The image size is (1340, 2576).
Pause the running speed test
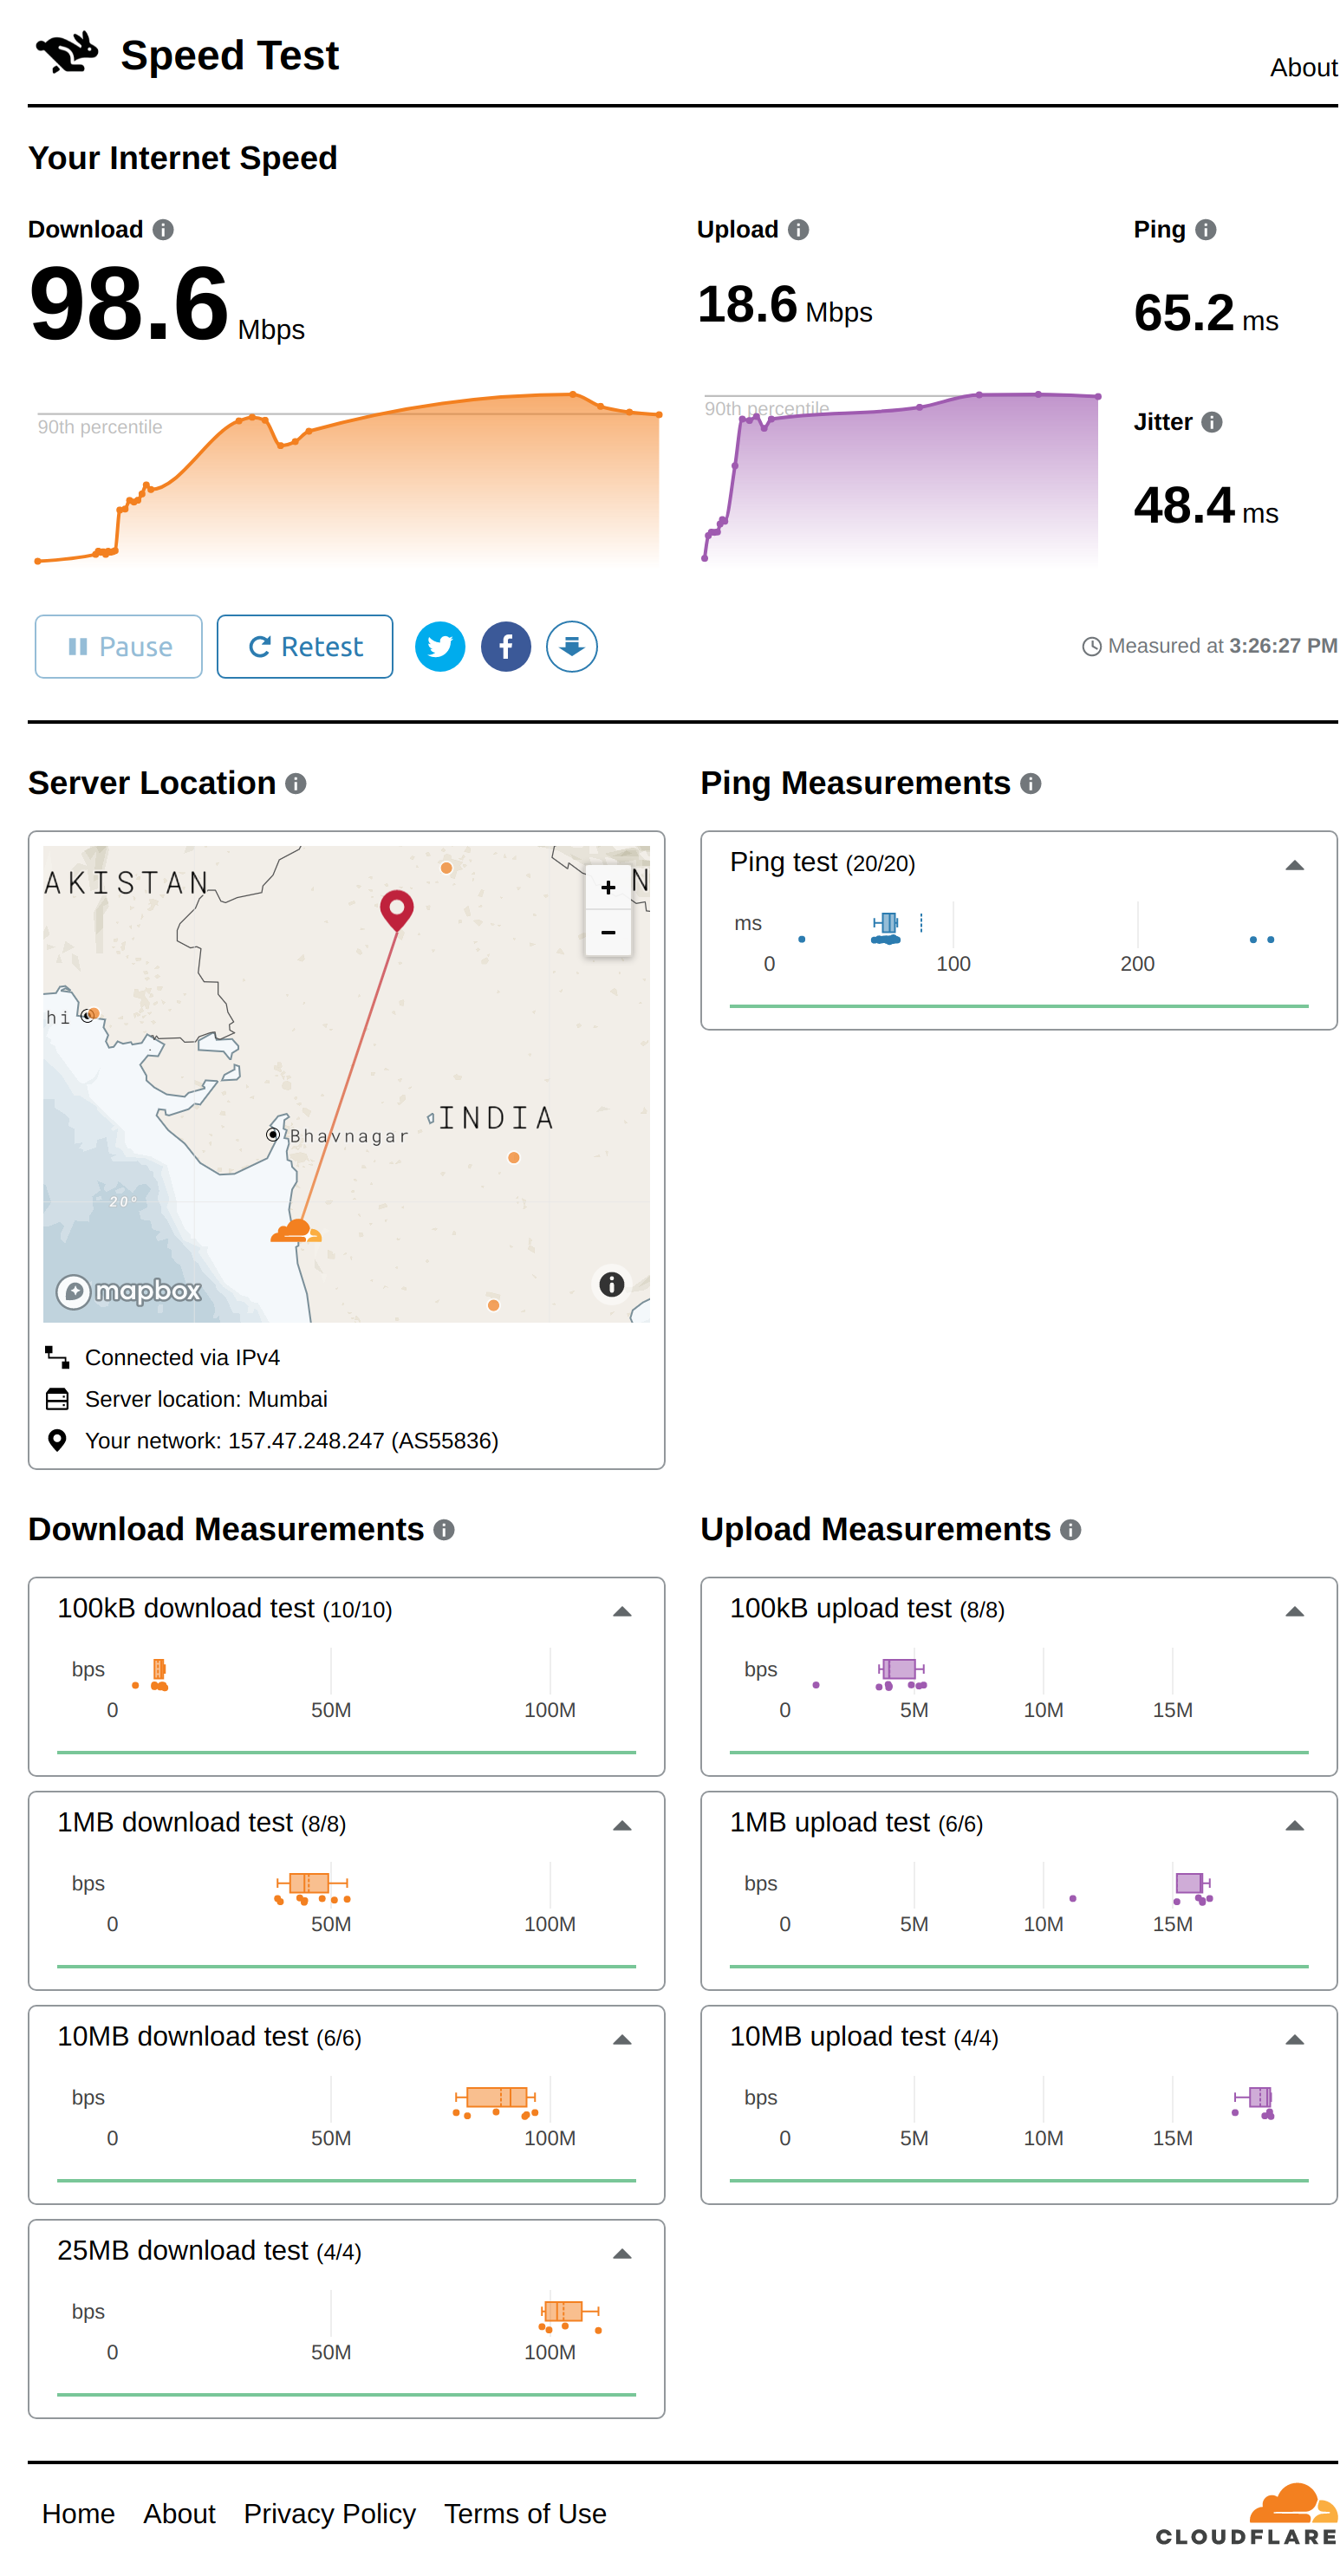pos(119,647)
